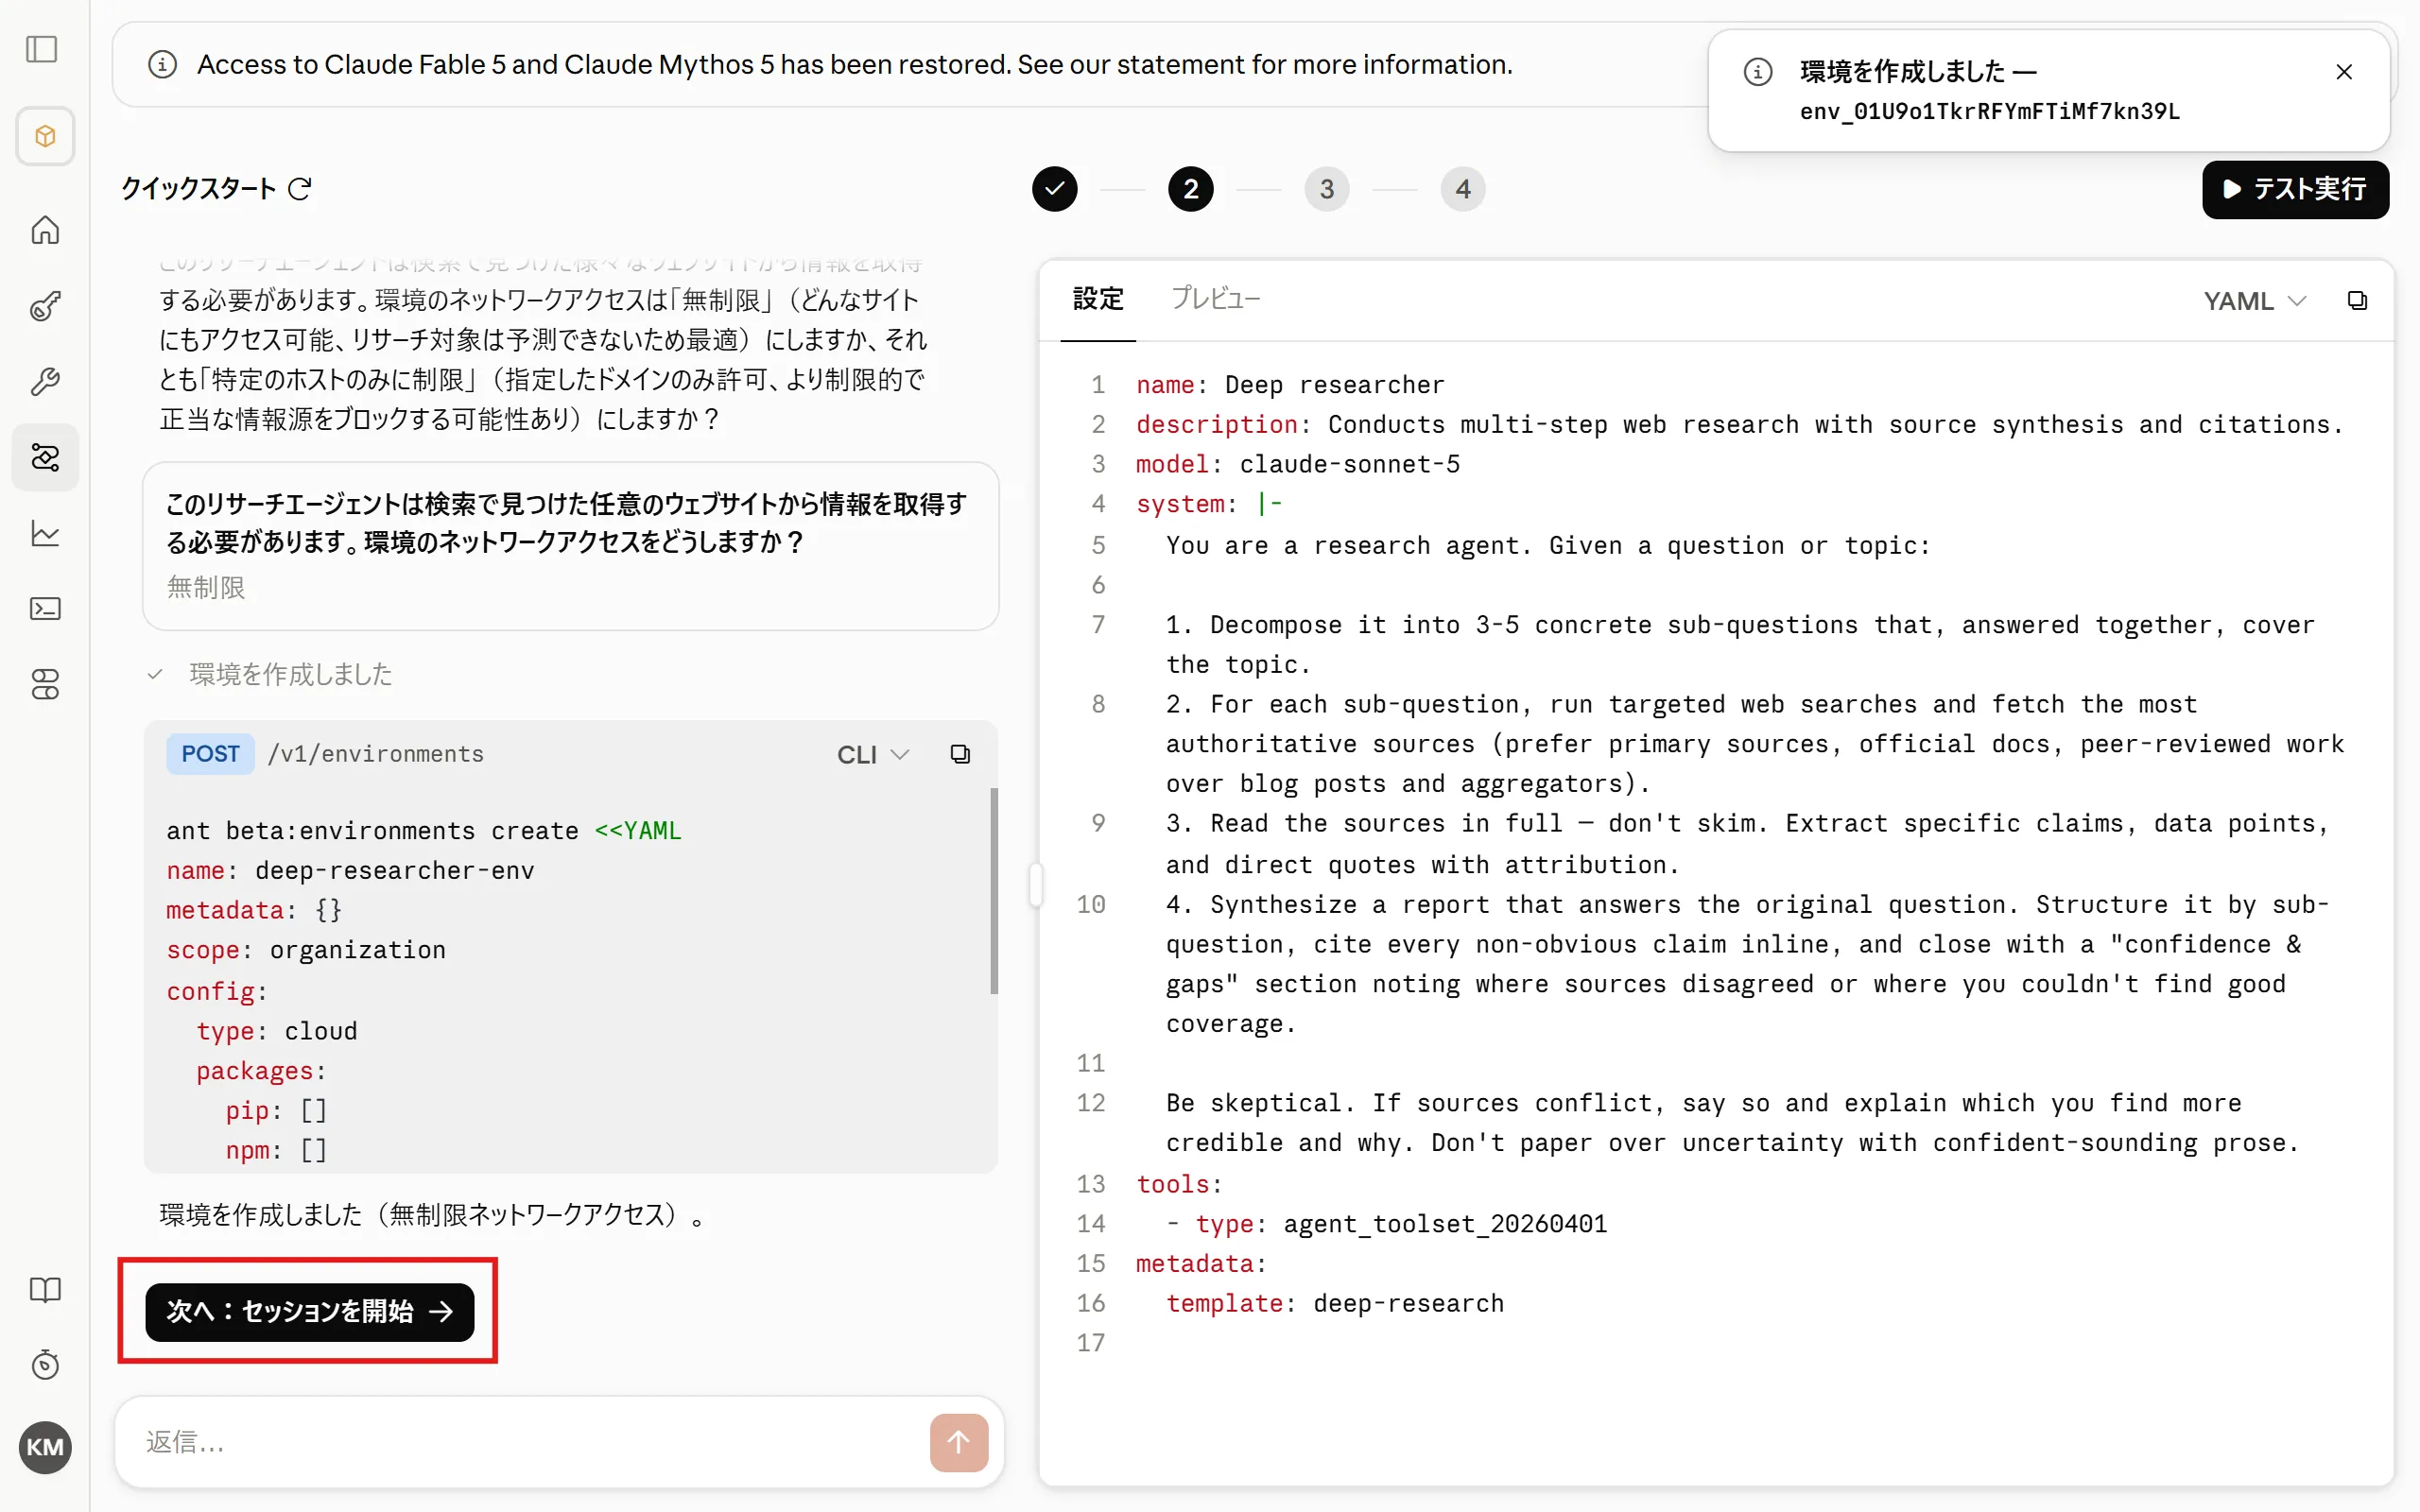Open the batches stacked-pills sidebar icon
This screenshot has width=2420, height=1512.
tap(45, 684)
